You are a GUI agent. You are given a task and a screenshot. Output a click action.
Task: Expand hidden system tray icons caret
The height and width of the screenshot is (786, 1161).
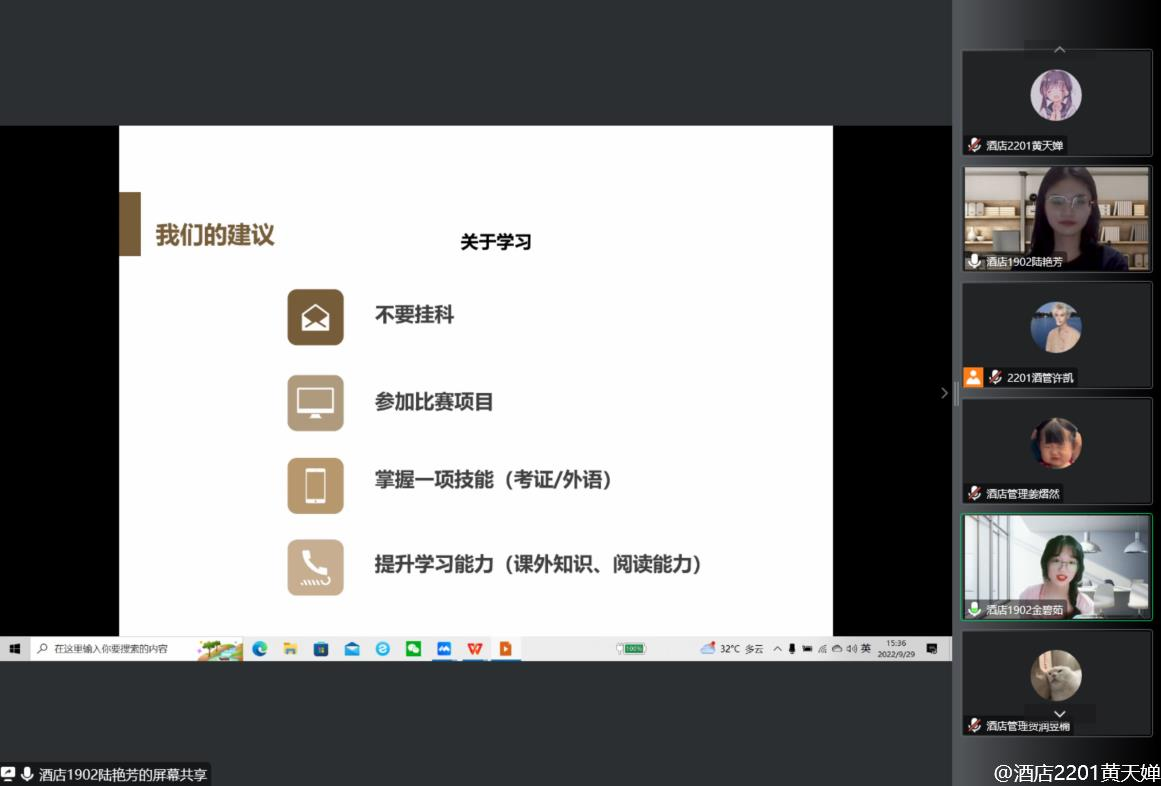(x=777, y=648)
